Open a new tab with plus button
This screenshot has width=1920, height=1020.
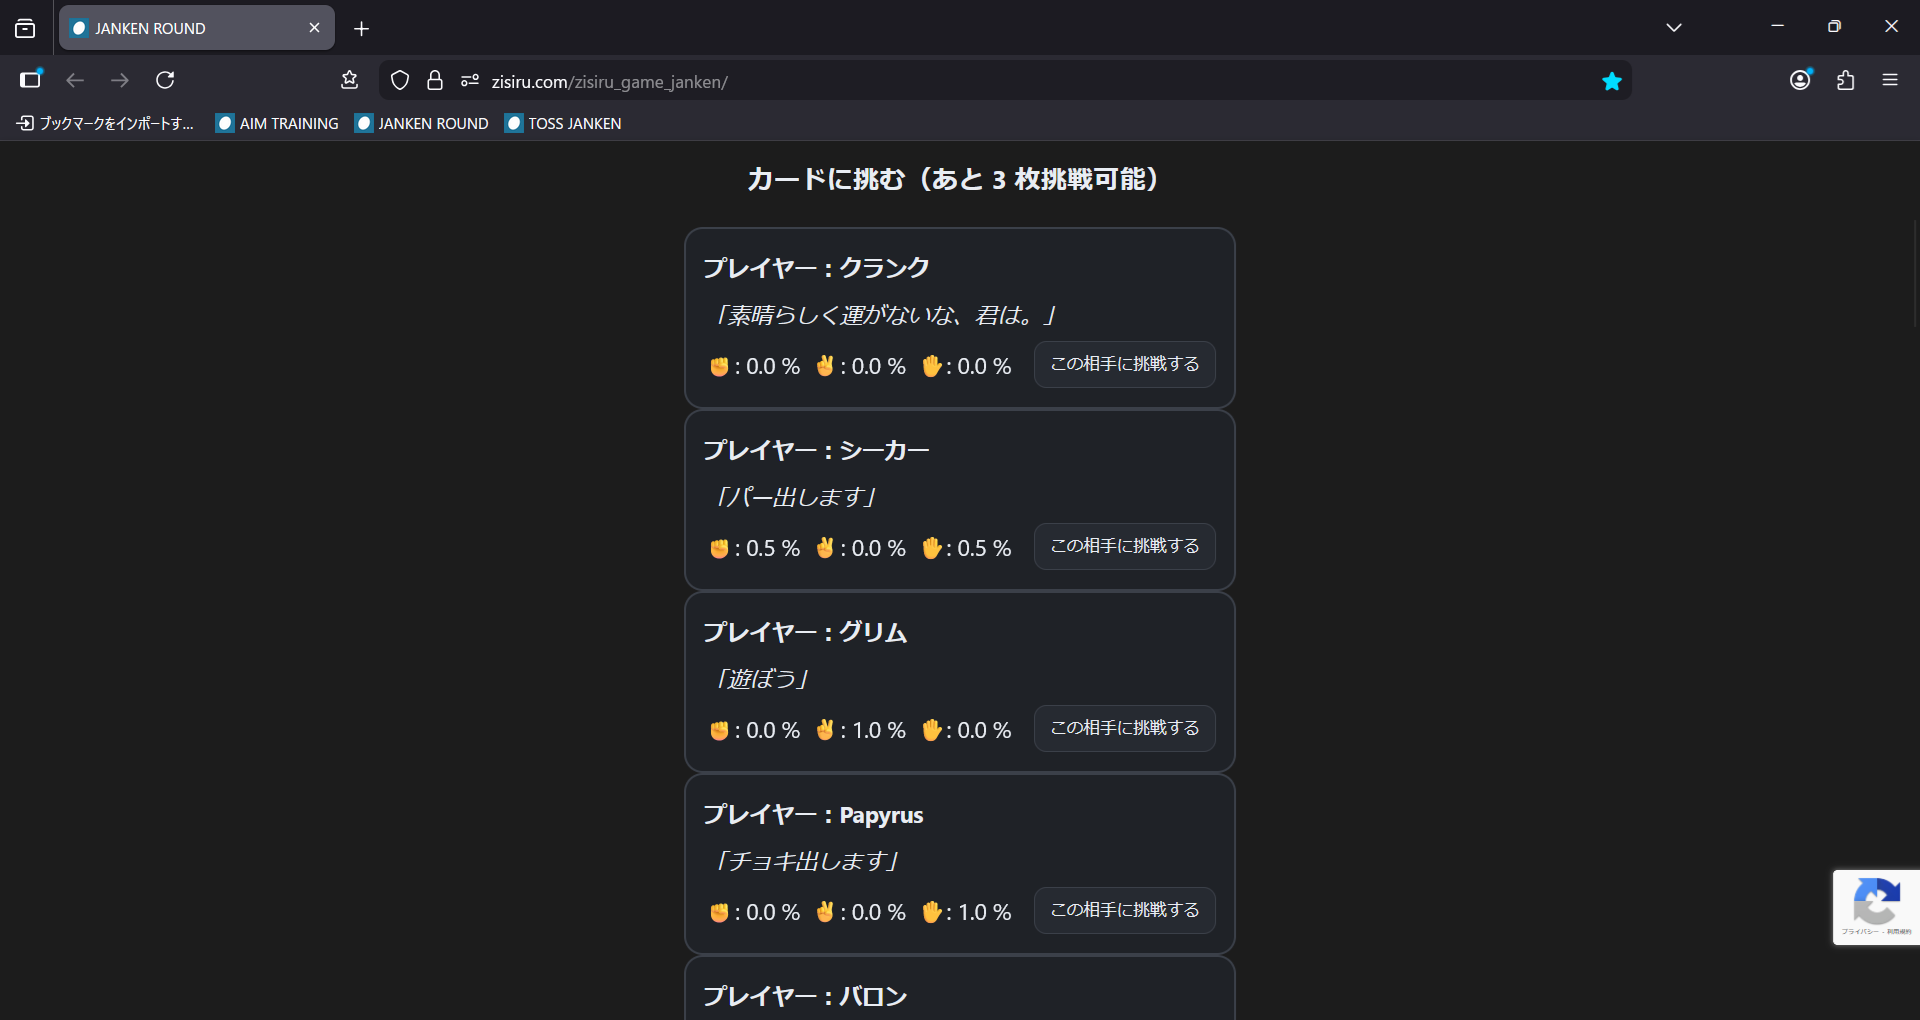361,29
